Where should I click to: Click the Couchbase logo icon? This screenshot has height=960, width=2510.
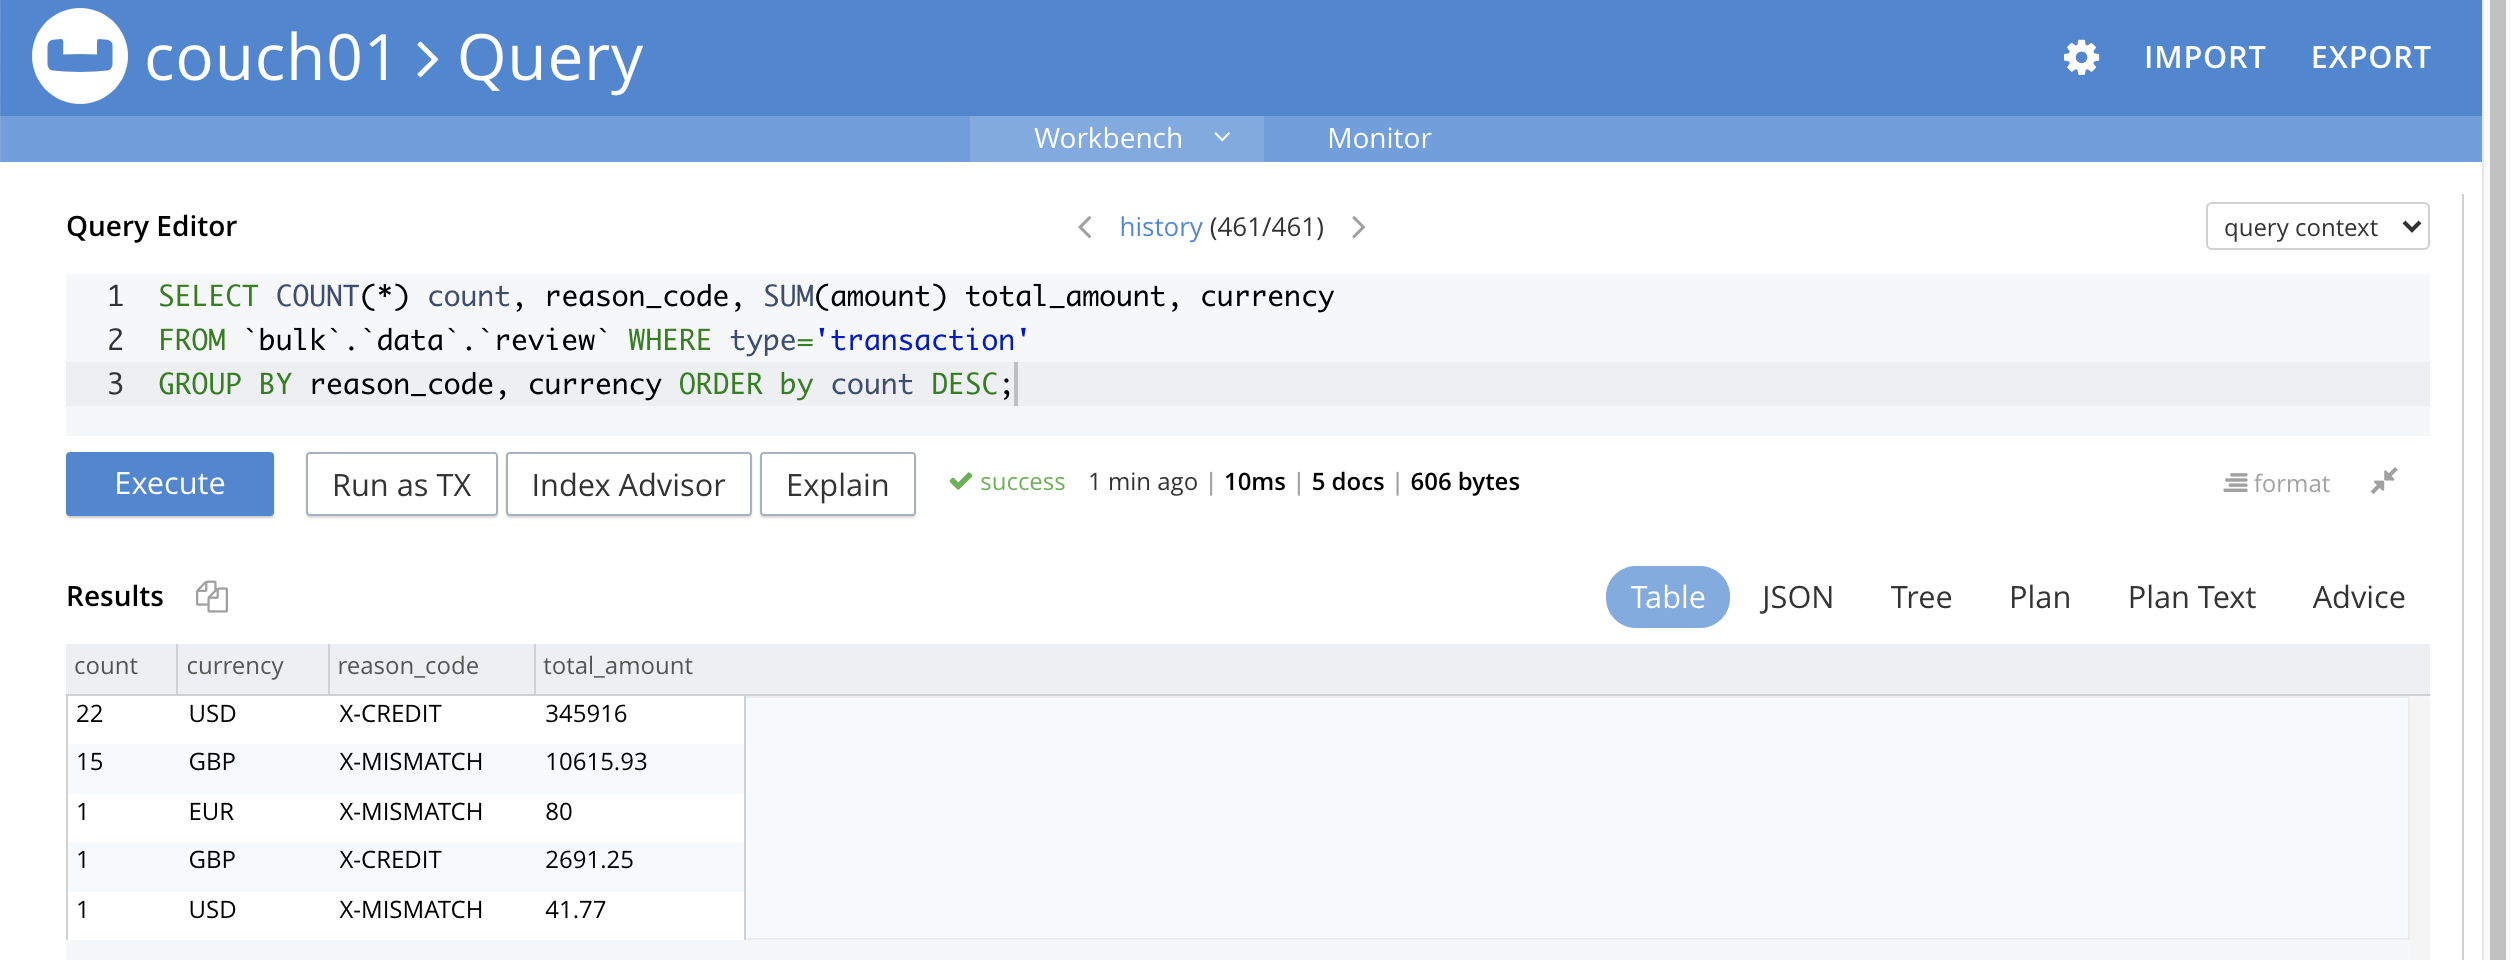80,57
